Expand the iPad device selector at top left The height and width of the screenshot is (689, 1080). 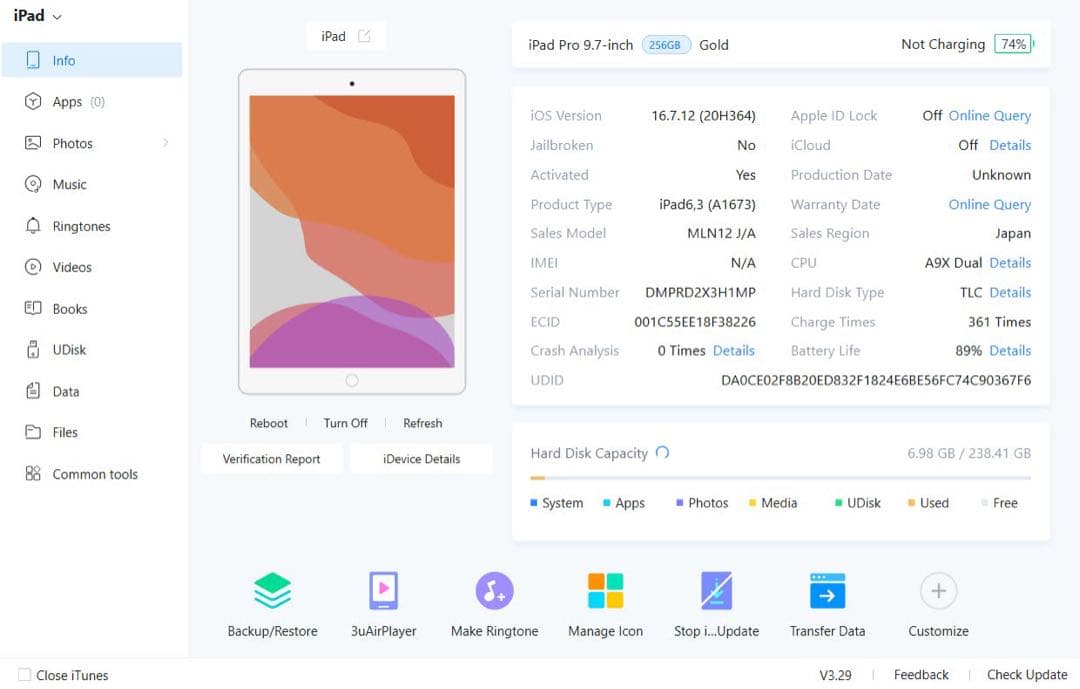point(35,16)
